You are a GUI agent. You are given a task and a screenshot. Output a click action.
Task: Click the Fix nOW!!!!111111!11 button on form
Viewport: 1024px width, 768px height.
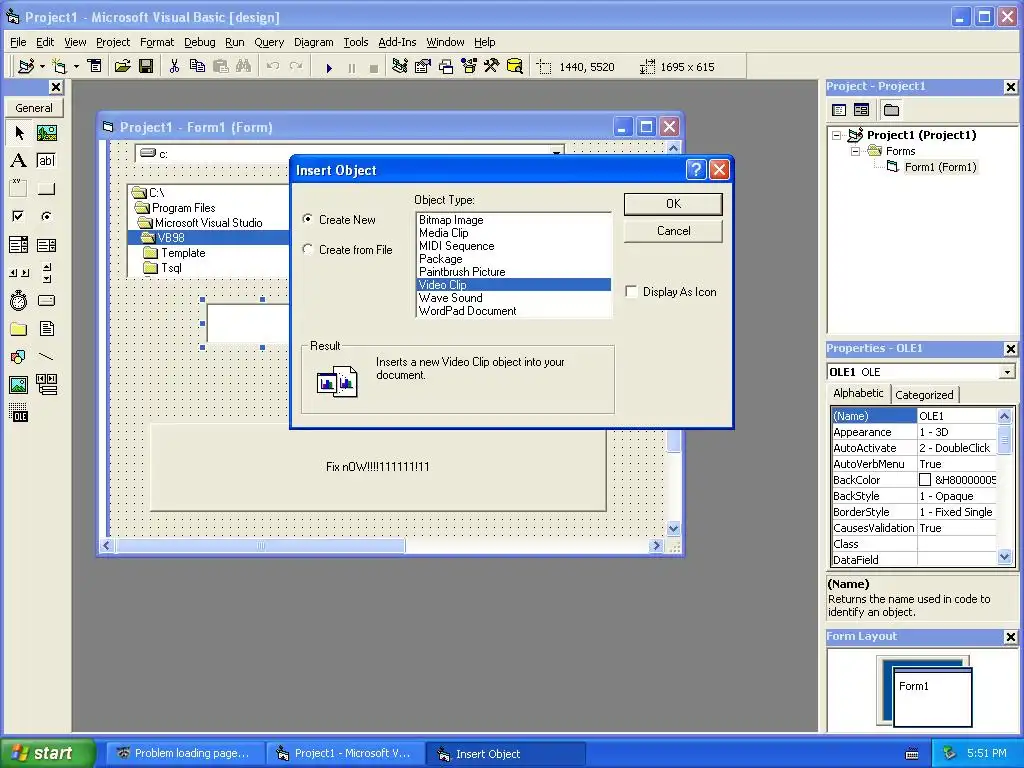pyautogui.click(x=378, y=467)
